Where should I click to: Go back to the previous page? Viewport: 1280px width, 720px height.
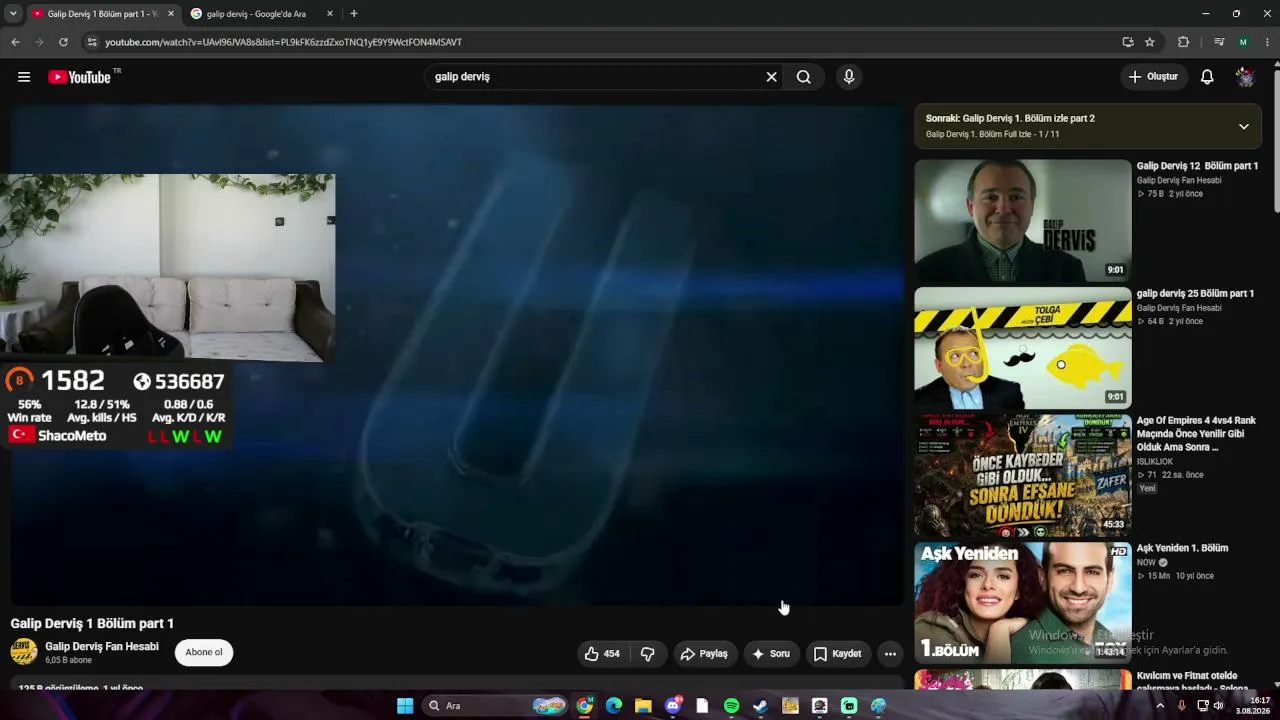15,42
